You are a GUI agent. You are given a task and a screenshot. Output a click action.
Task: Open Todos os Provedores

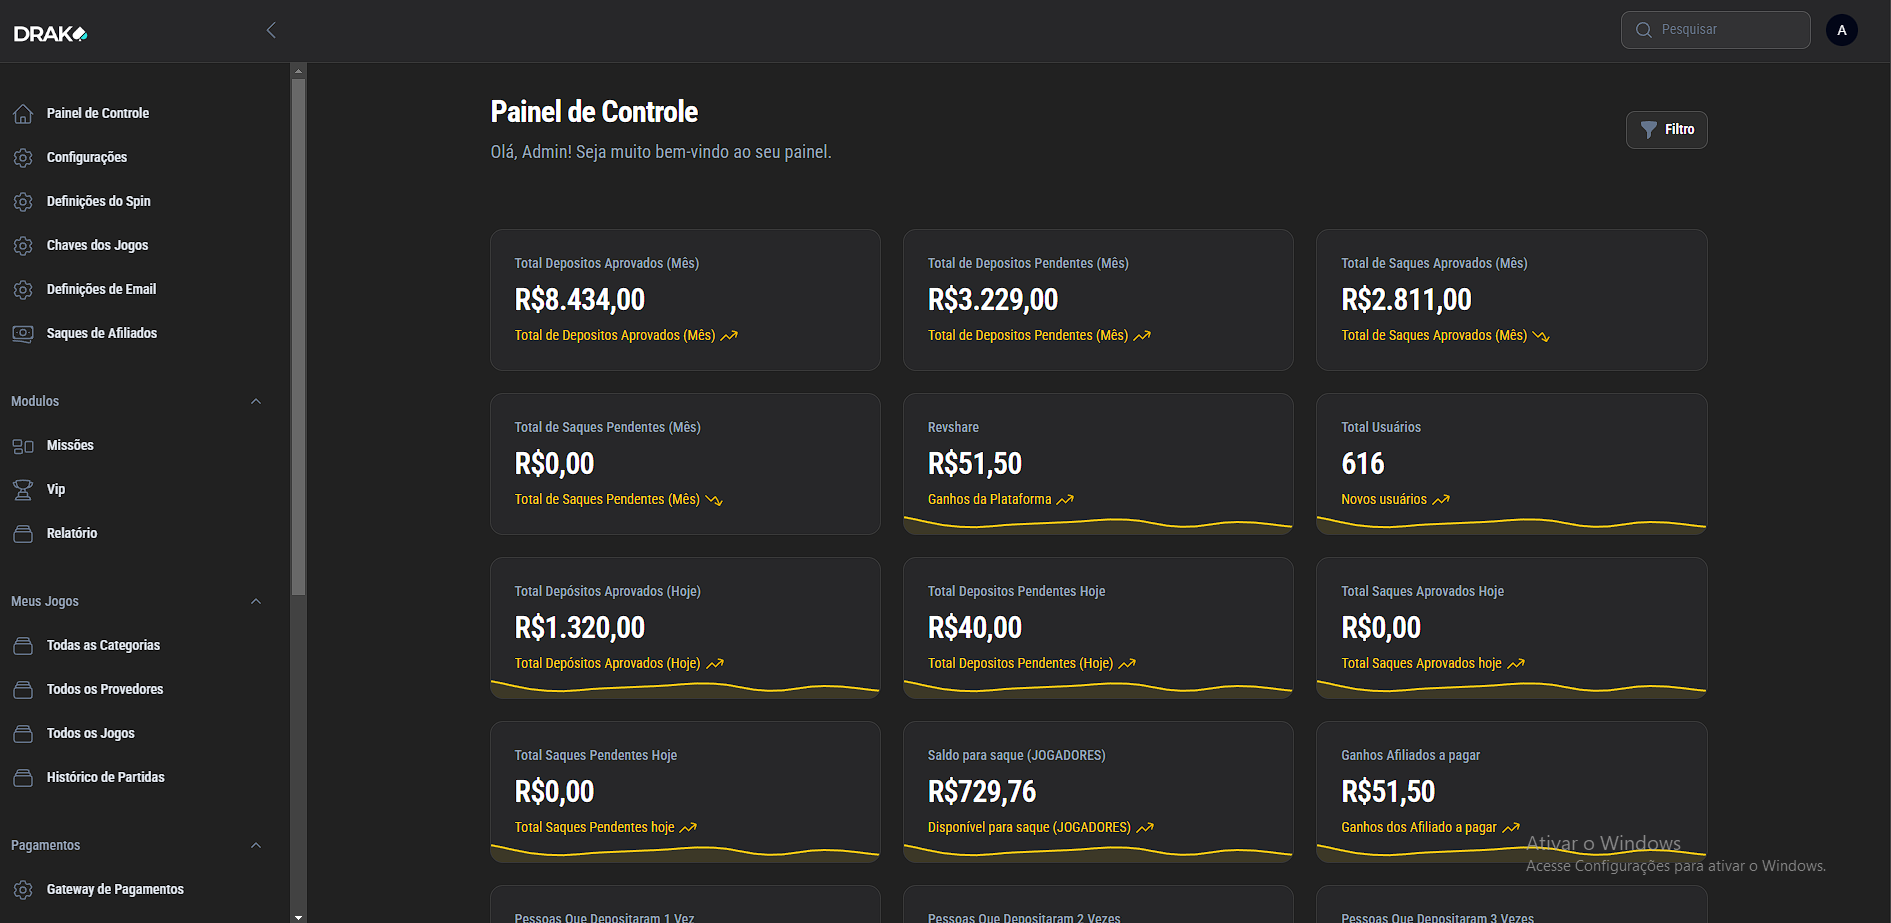click(x=105, y=689)
